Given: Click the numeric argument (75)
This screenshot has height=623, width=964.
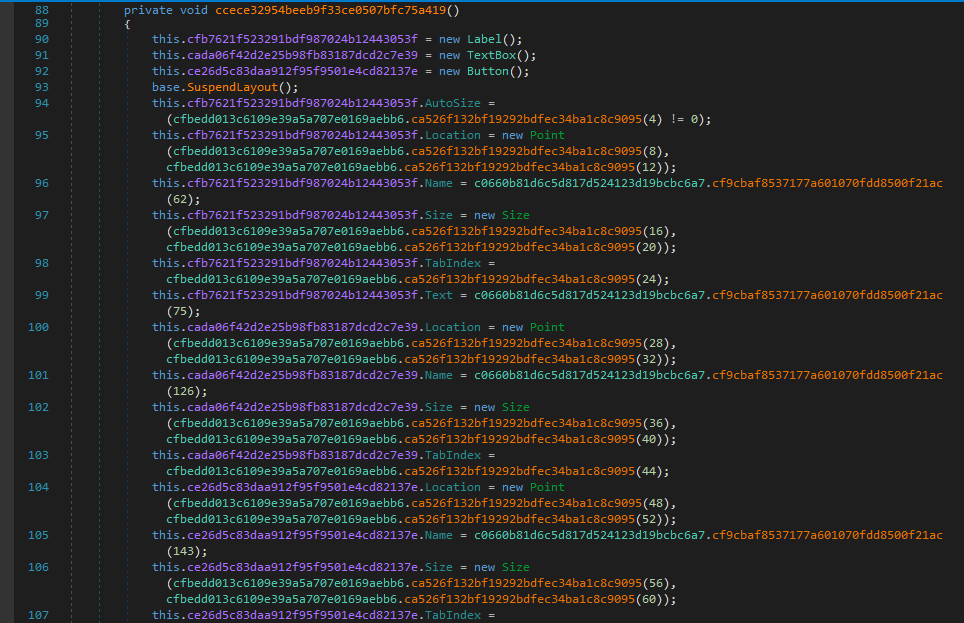Looking at the screenshot, I should click(x=180, y=311).
